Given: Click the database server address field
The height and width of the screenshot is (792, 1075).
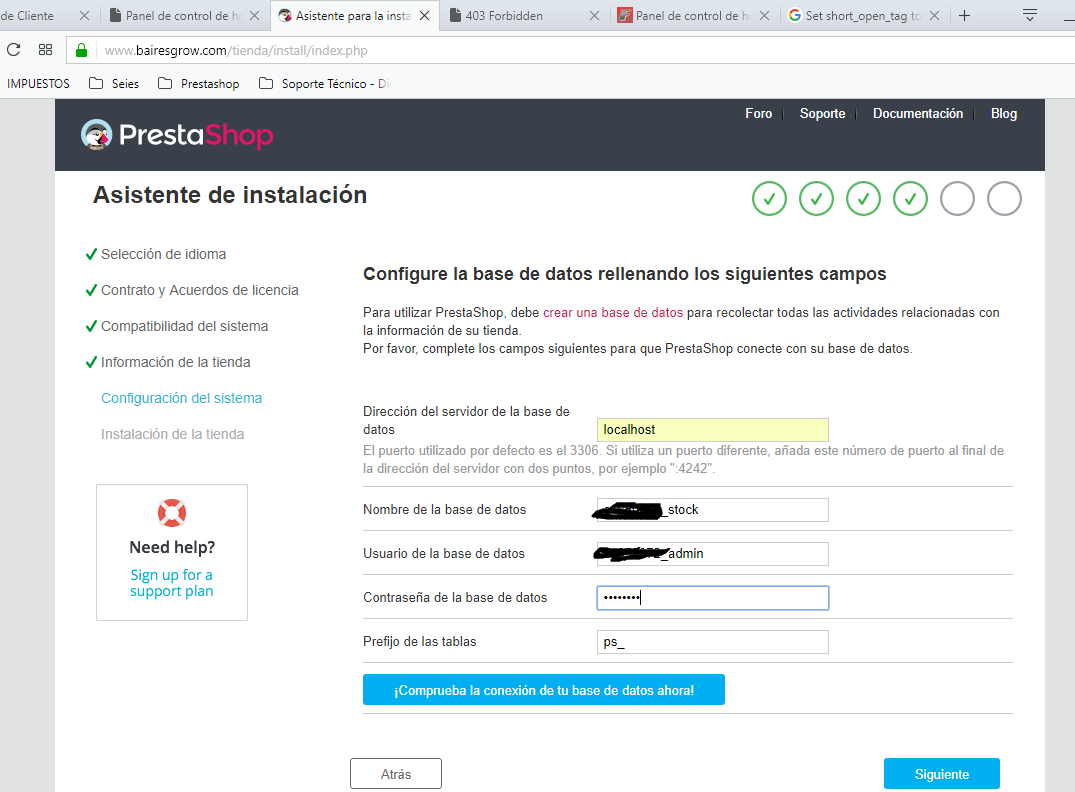Looking at the screenshot, I should (x=712, y=430).
